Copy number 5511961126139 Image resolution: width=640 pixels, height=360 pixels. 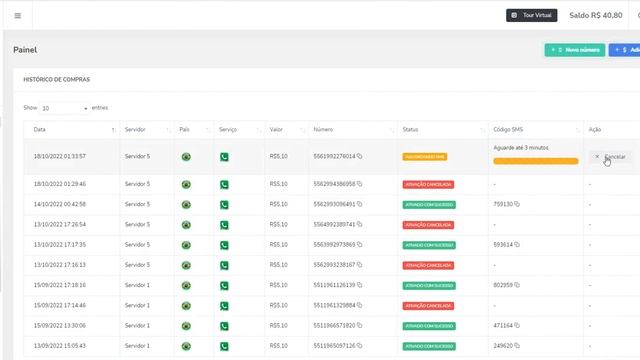pos(360,285)
